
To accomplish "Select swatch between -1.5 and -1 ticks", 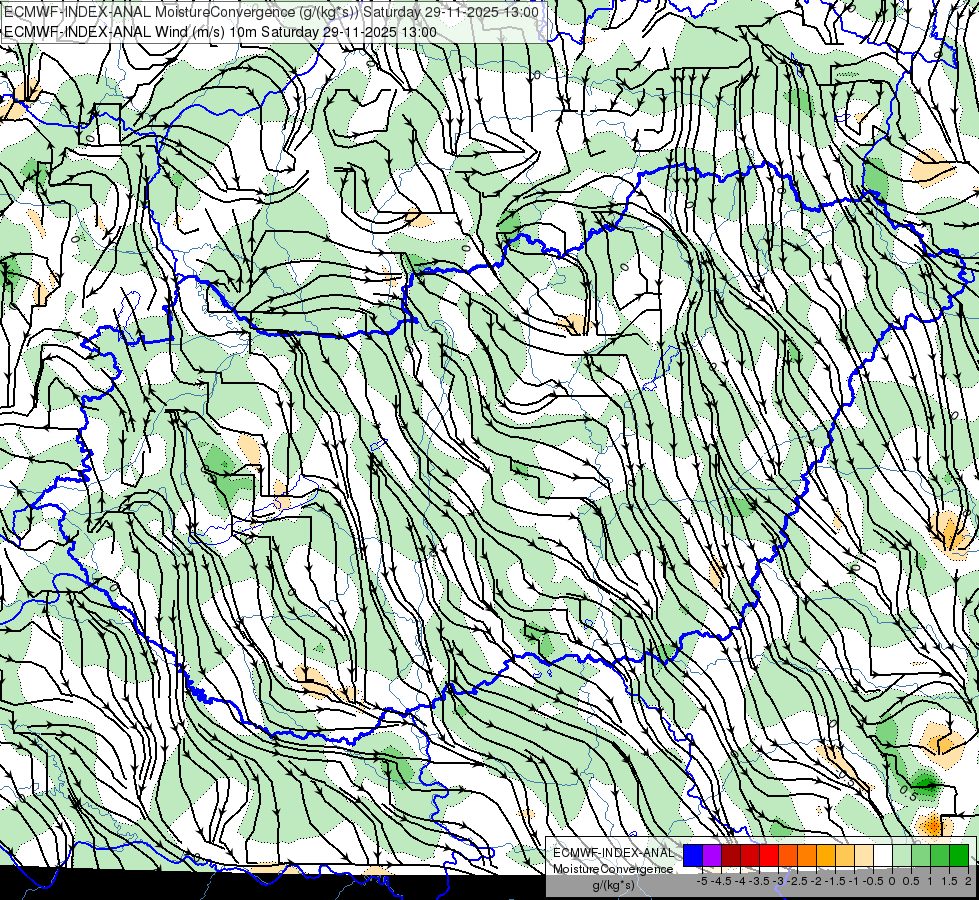I will click(845, 855).
